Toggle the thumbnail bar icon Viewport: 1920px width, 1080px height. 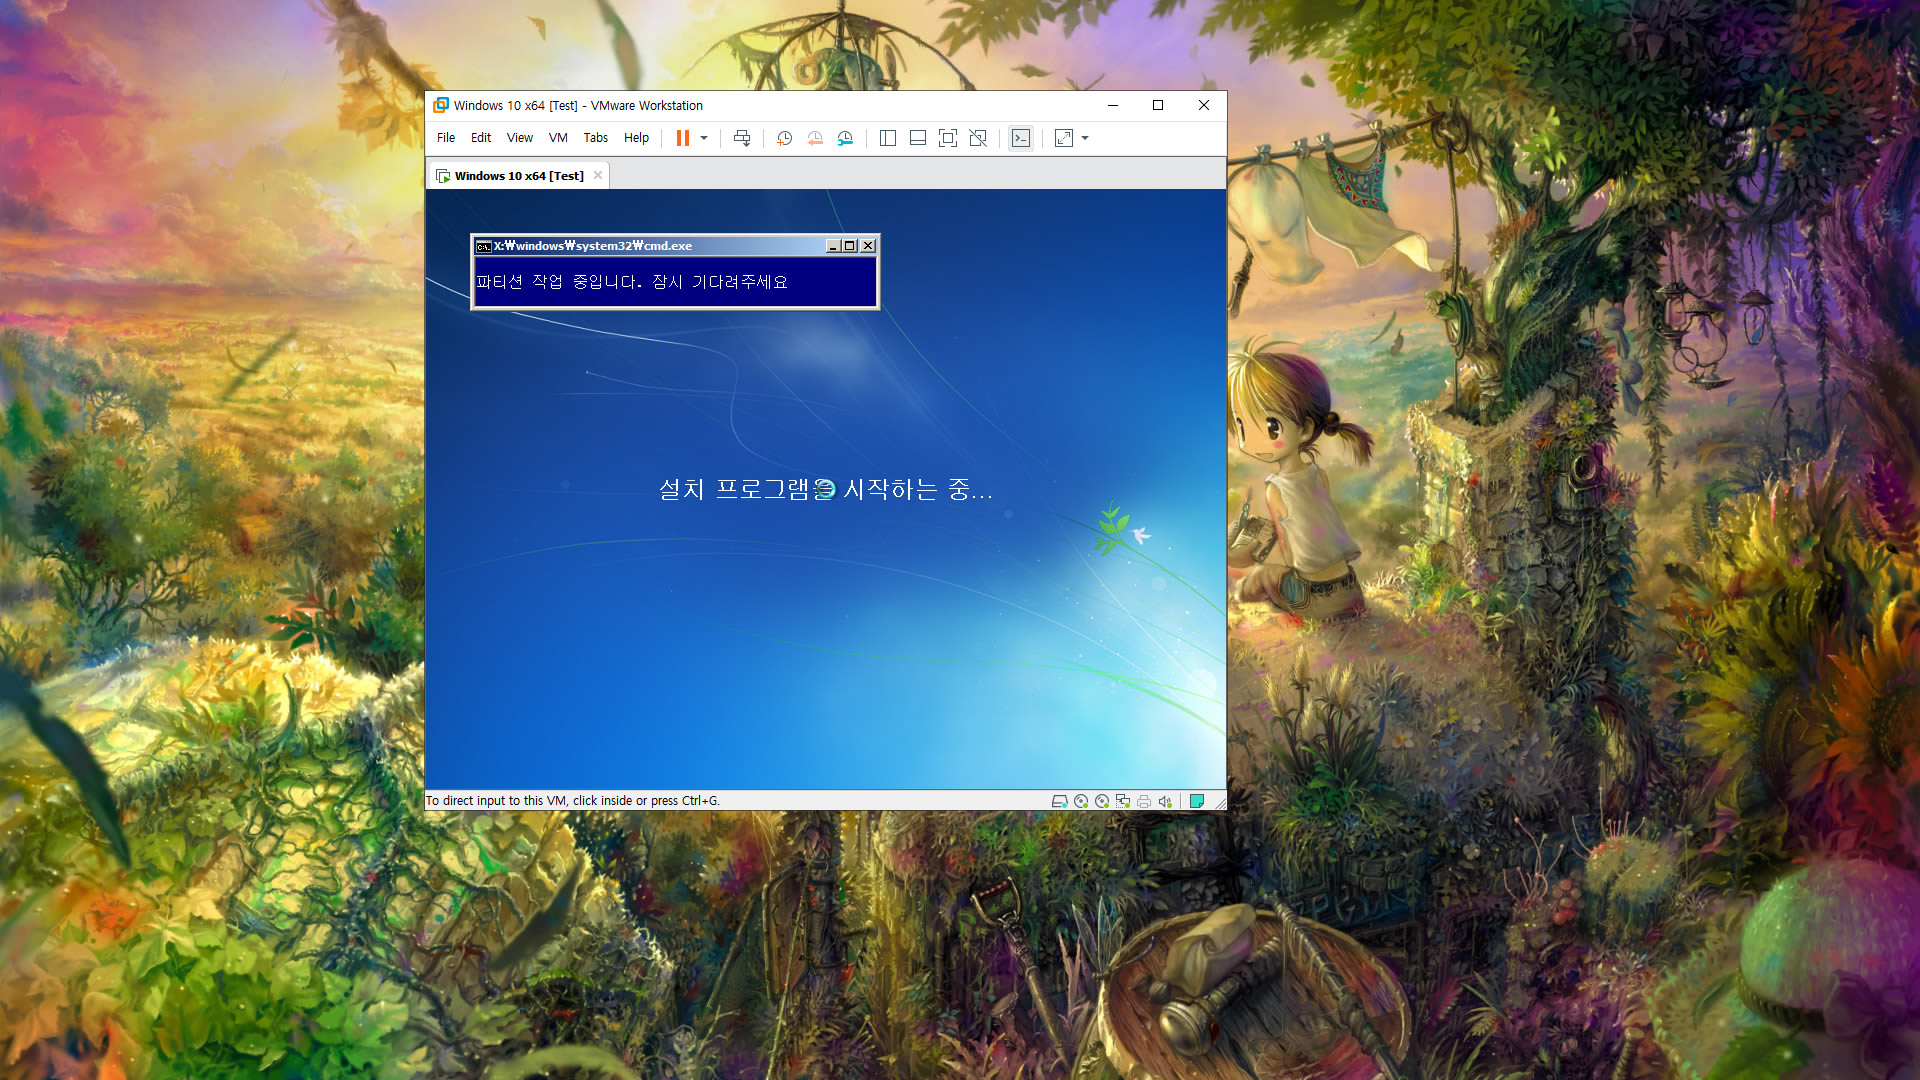917,138
